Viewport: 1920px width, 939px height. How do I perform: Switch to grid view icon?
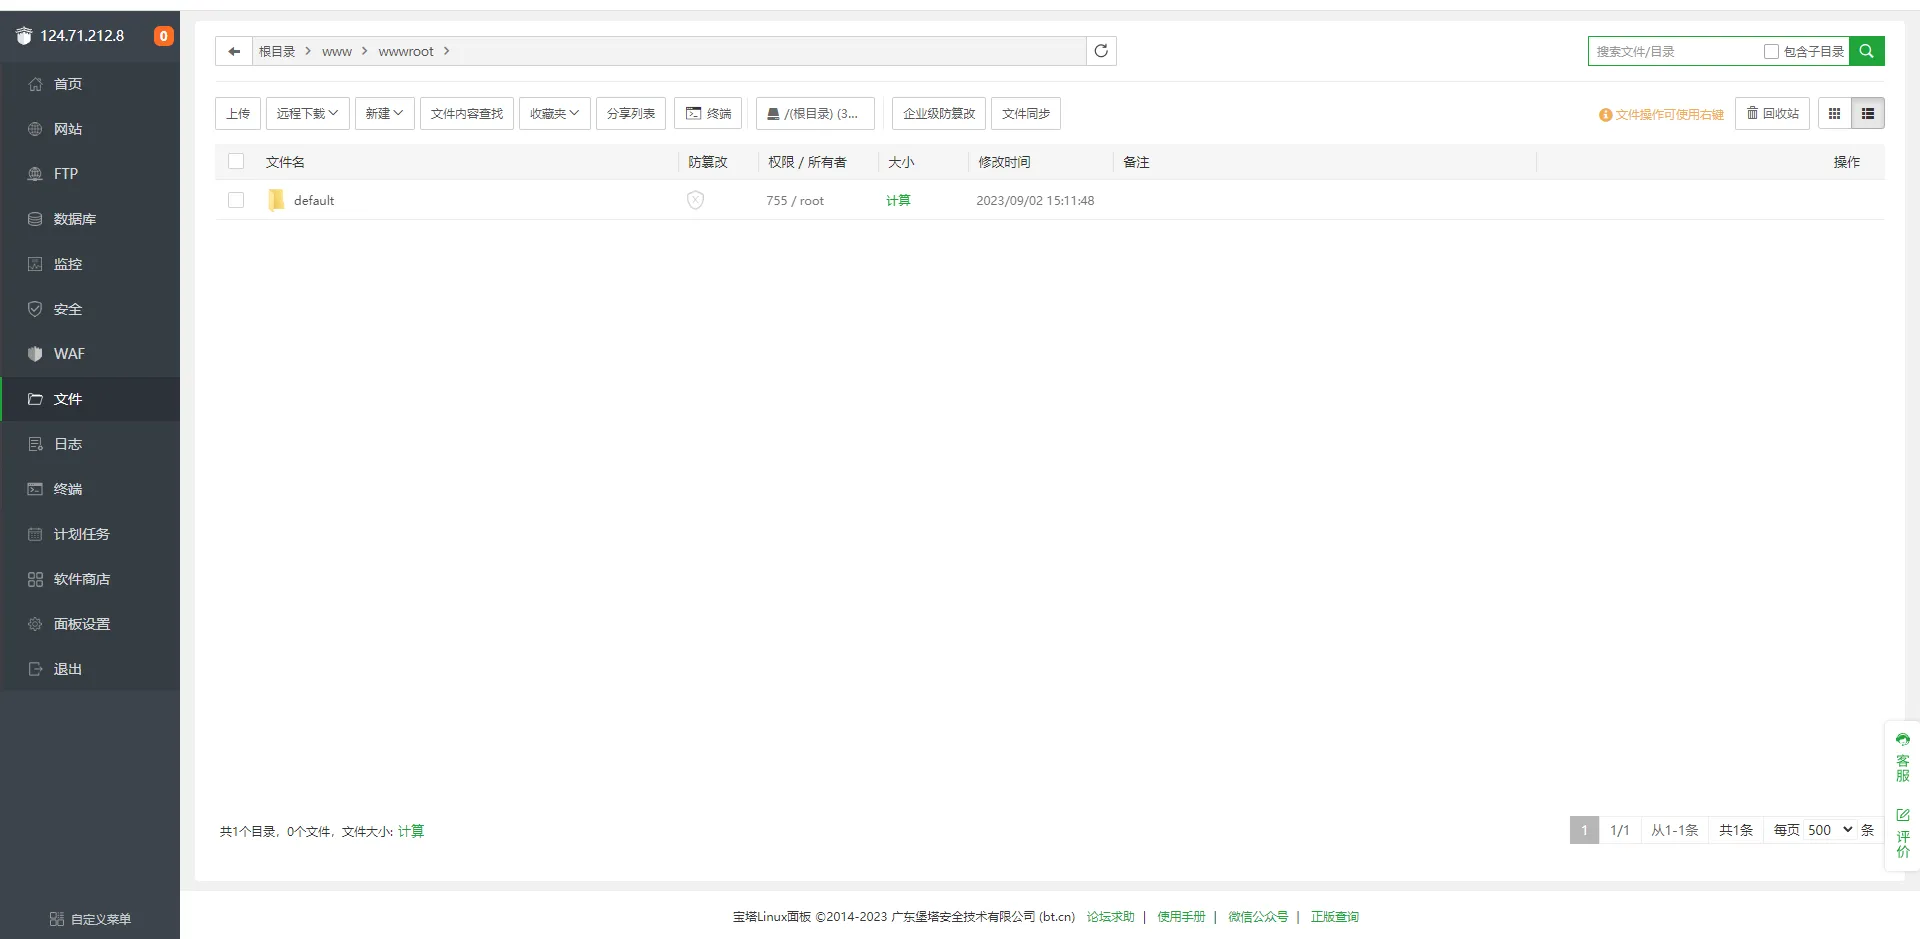[1834, 114]
